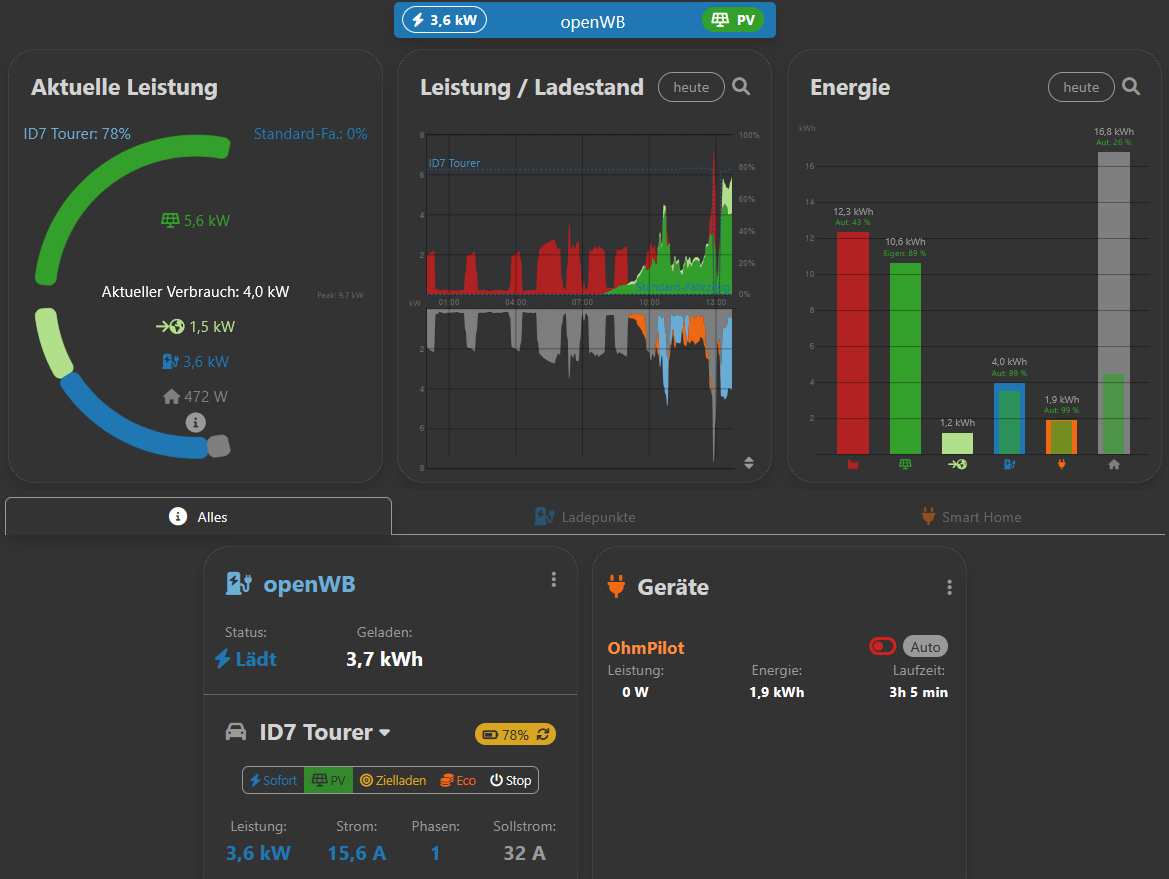1169x879 pixels.
Task: Click the Lädt status text
Action: click(x=256, y=659)
